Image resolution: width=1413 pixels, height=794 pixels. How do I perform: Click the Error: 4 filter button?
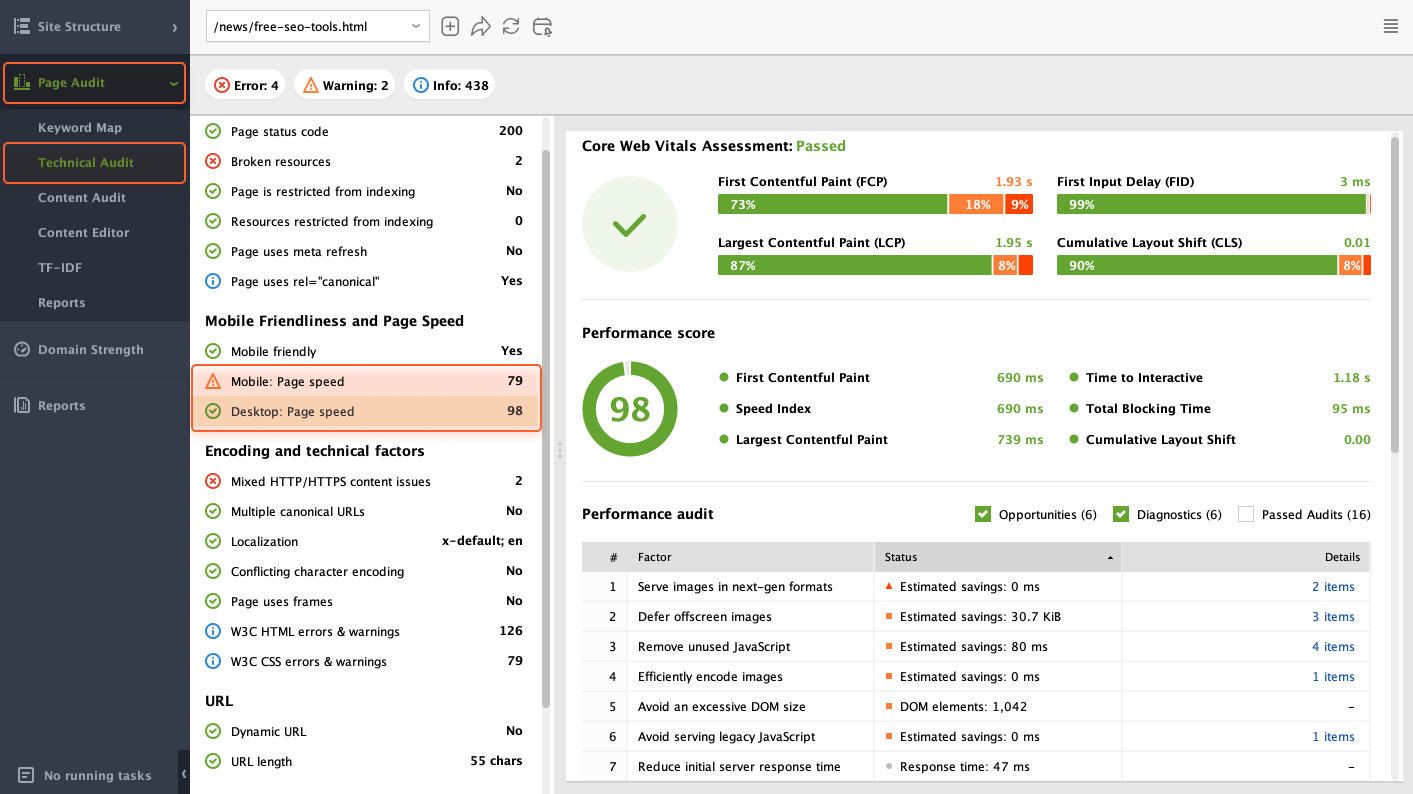pyautogui.click(x=245, y=85)
